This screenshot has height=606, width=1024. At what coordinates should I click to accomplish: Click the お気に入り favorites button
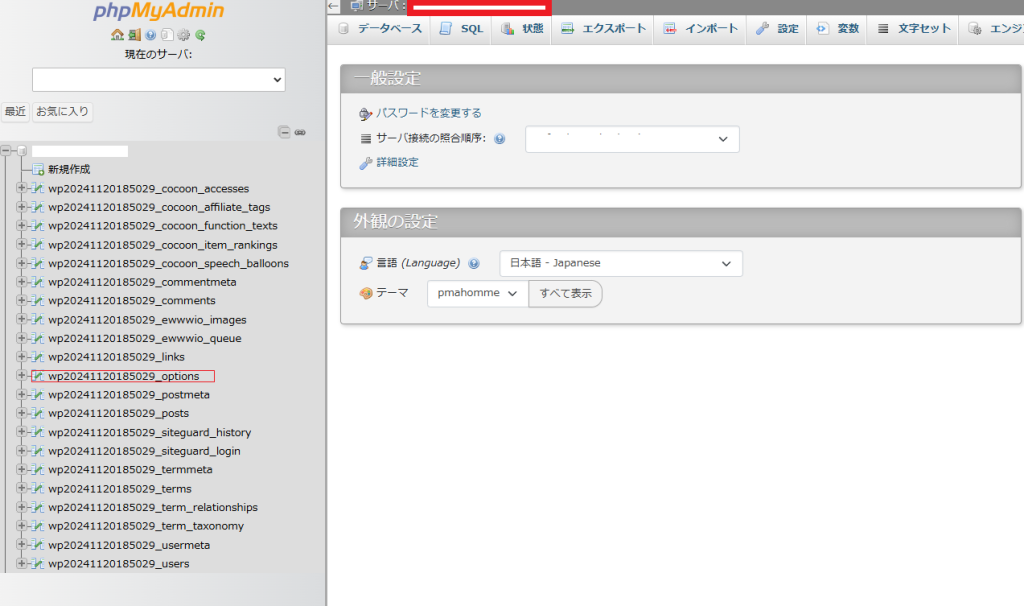click(x=62, y=111)
